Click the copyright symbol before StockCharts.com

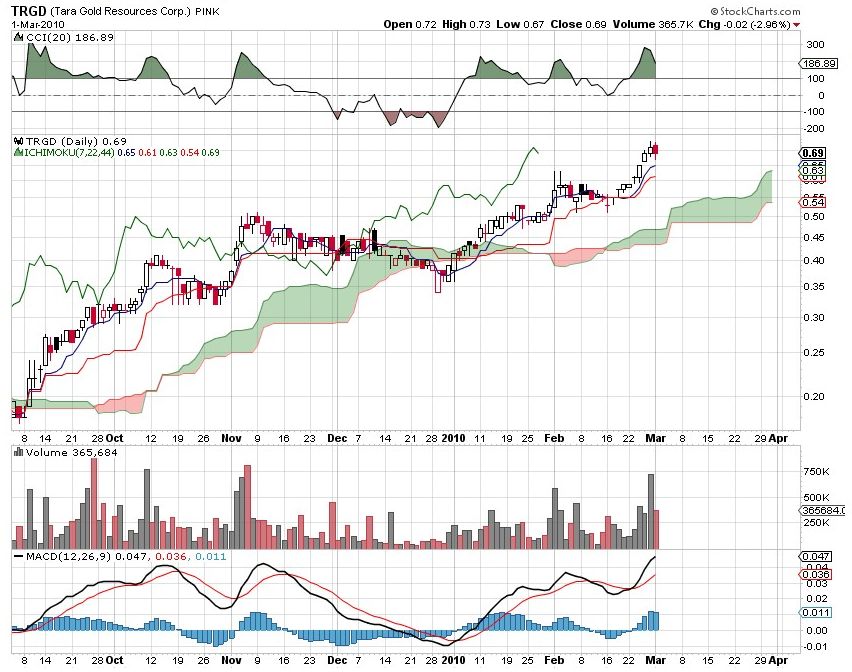click(716, 11)
